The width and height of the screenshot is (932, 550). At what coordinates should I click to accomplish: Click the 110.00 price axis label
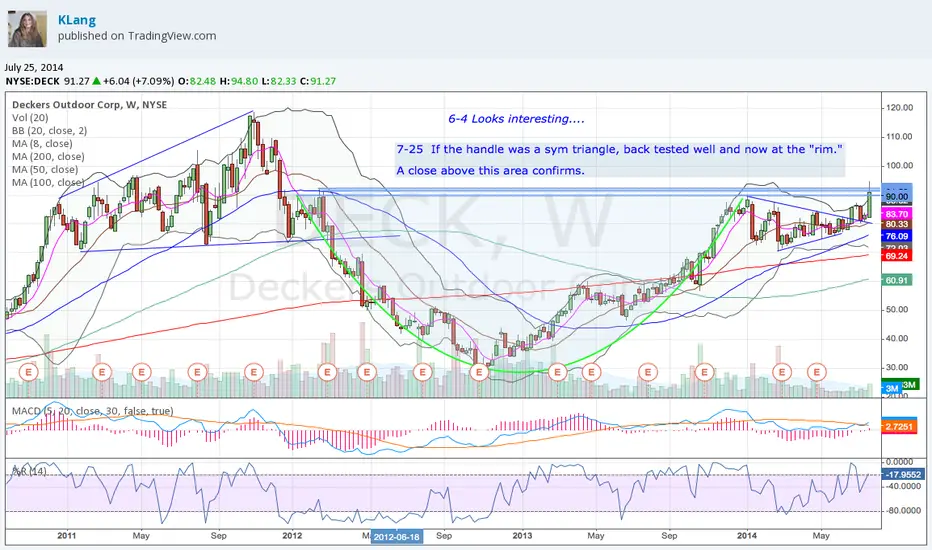coord(899,136)
